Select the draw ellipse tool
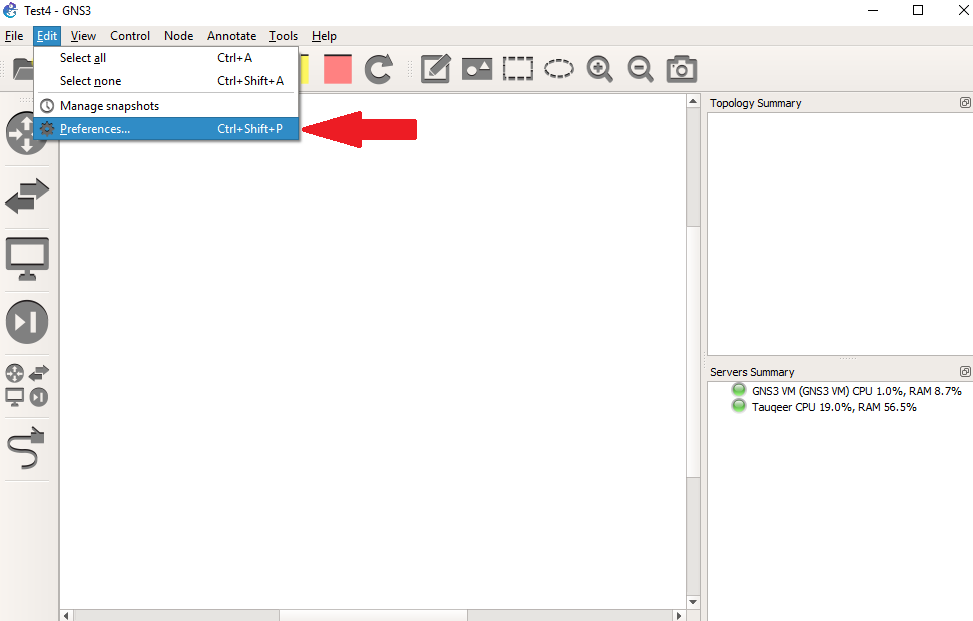This screenshot has height=621, width=973. [558, 68]
